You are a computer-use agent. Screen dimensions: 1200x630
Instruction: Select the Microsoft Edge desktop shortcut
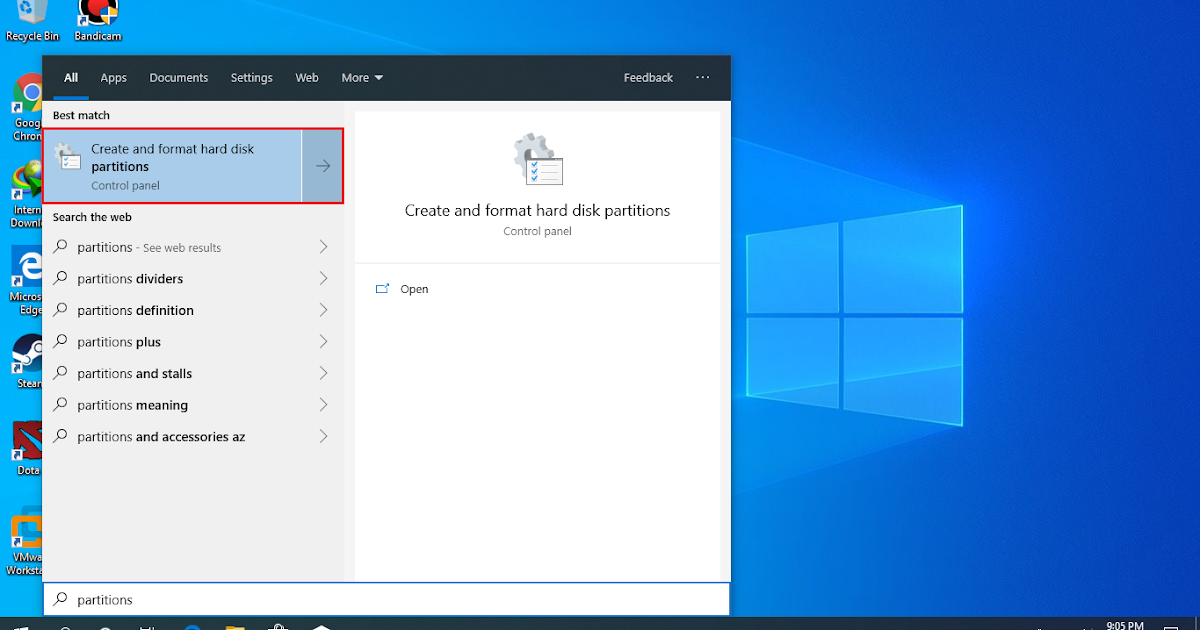tap(27, 281)
